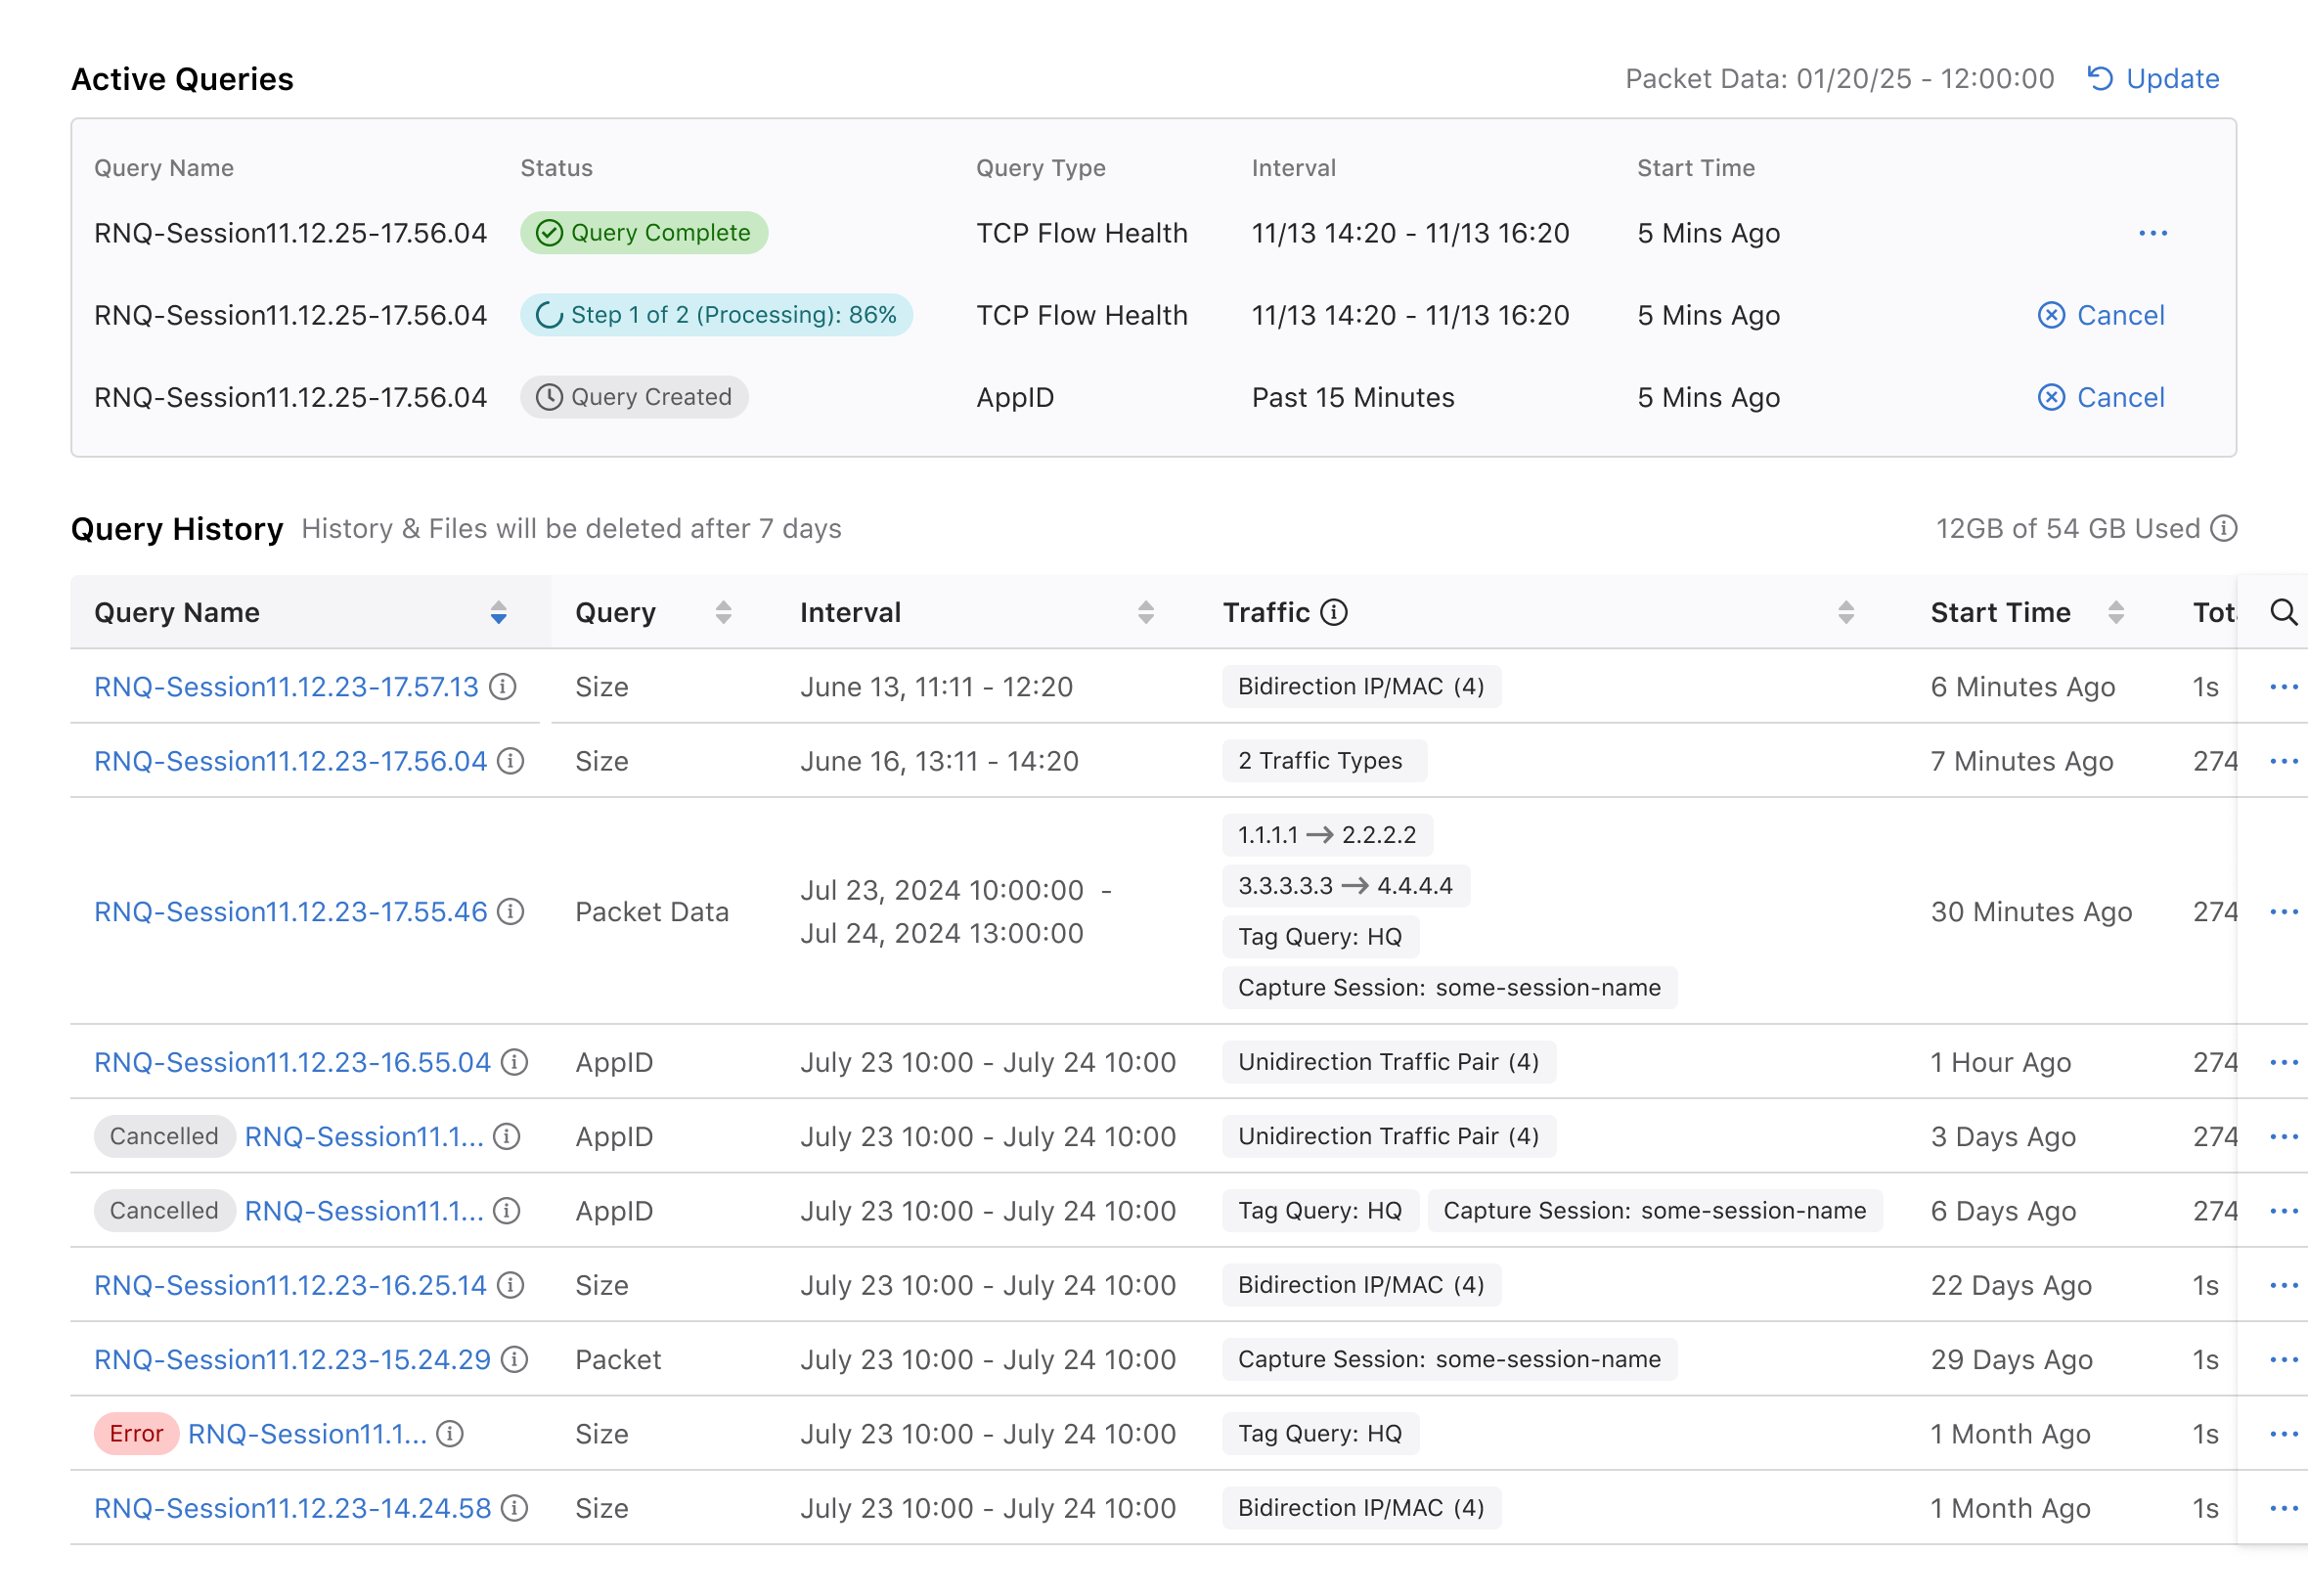Click the Query Created status badge
The height and width of the screenshot is (1596, 2308).
[634, 397]
